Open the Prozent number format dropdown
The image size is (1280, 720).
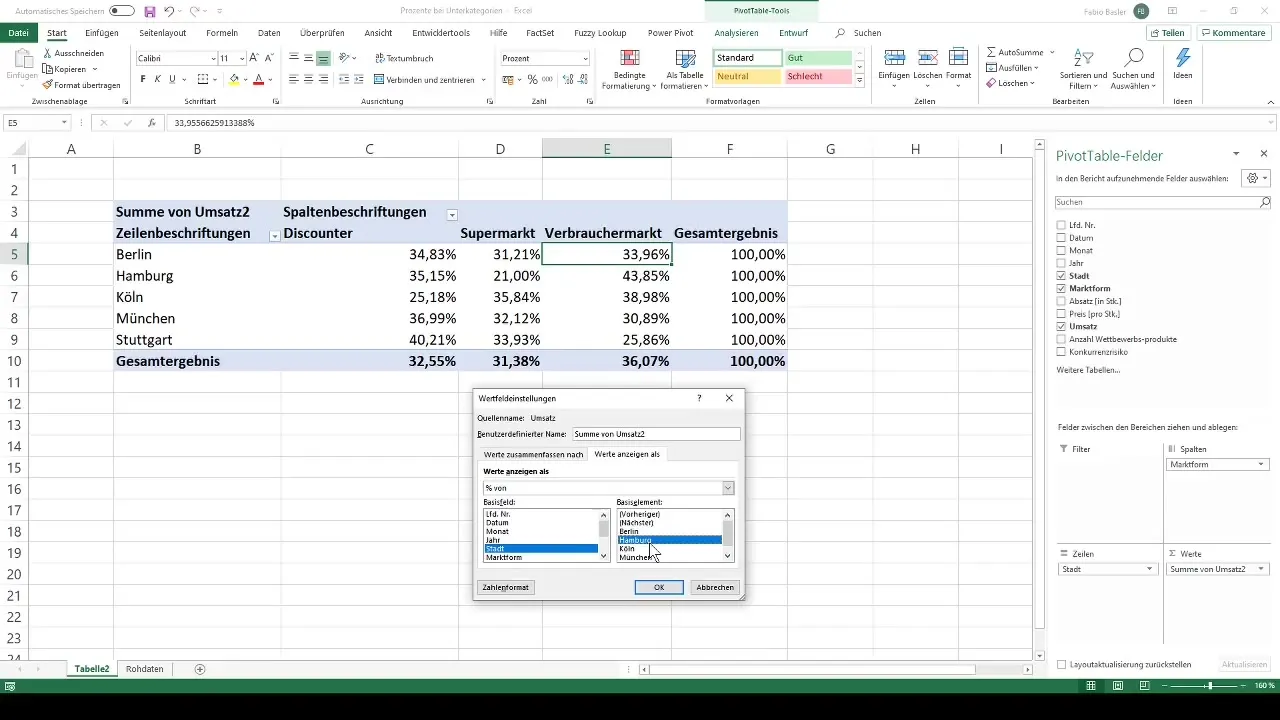[585, 59]
